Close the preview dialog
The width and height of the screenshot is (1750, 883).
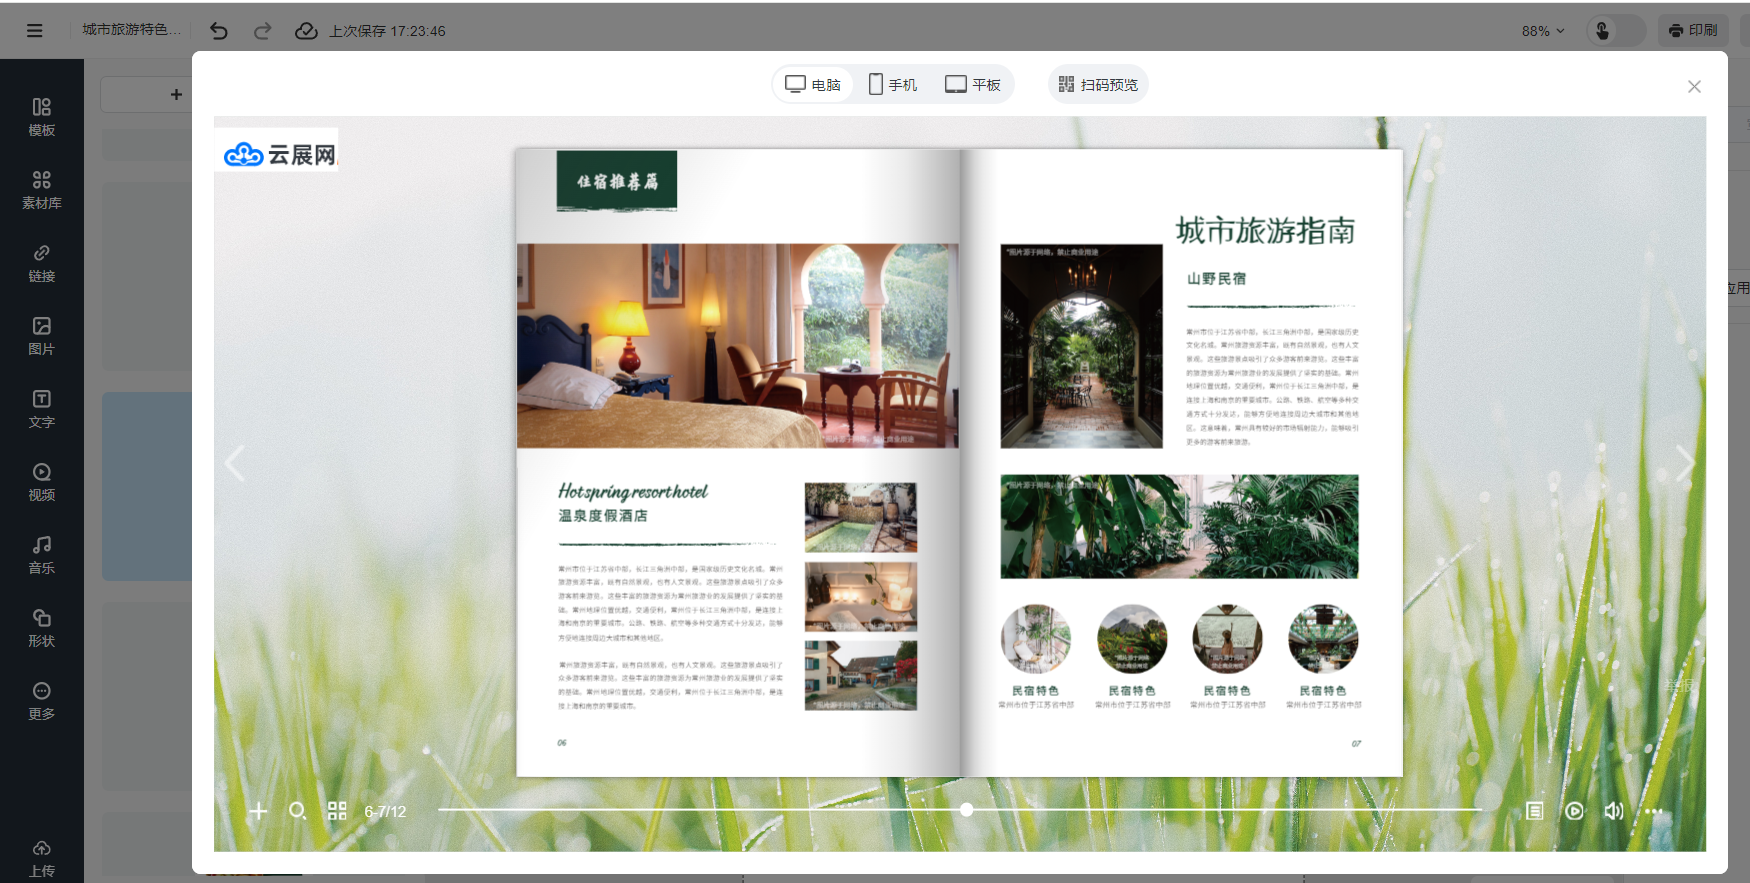tap(1694, 87)
